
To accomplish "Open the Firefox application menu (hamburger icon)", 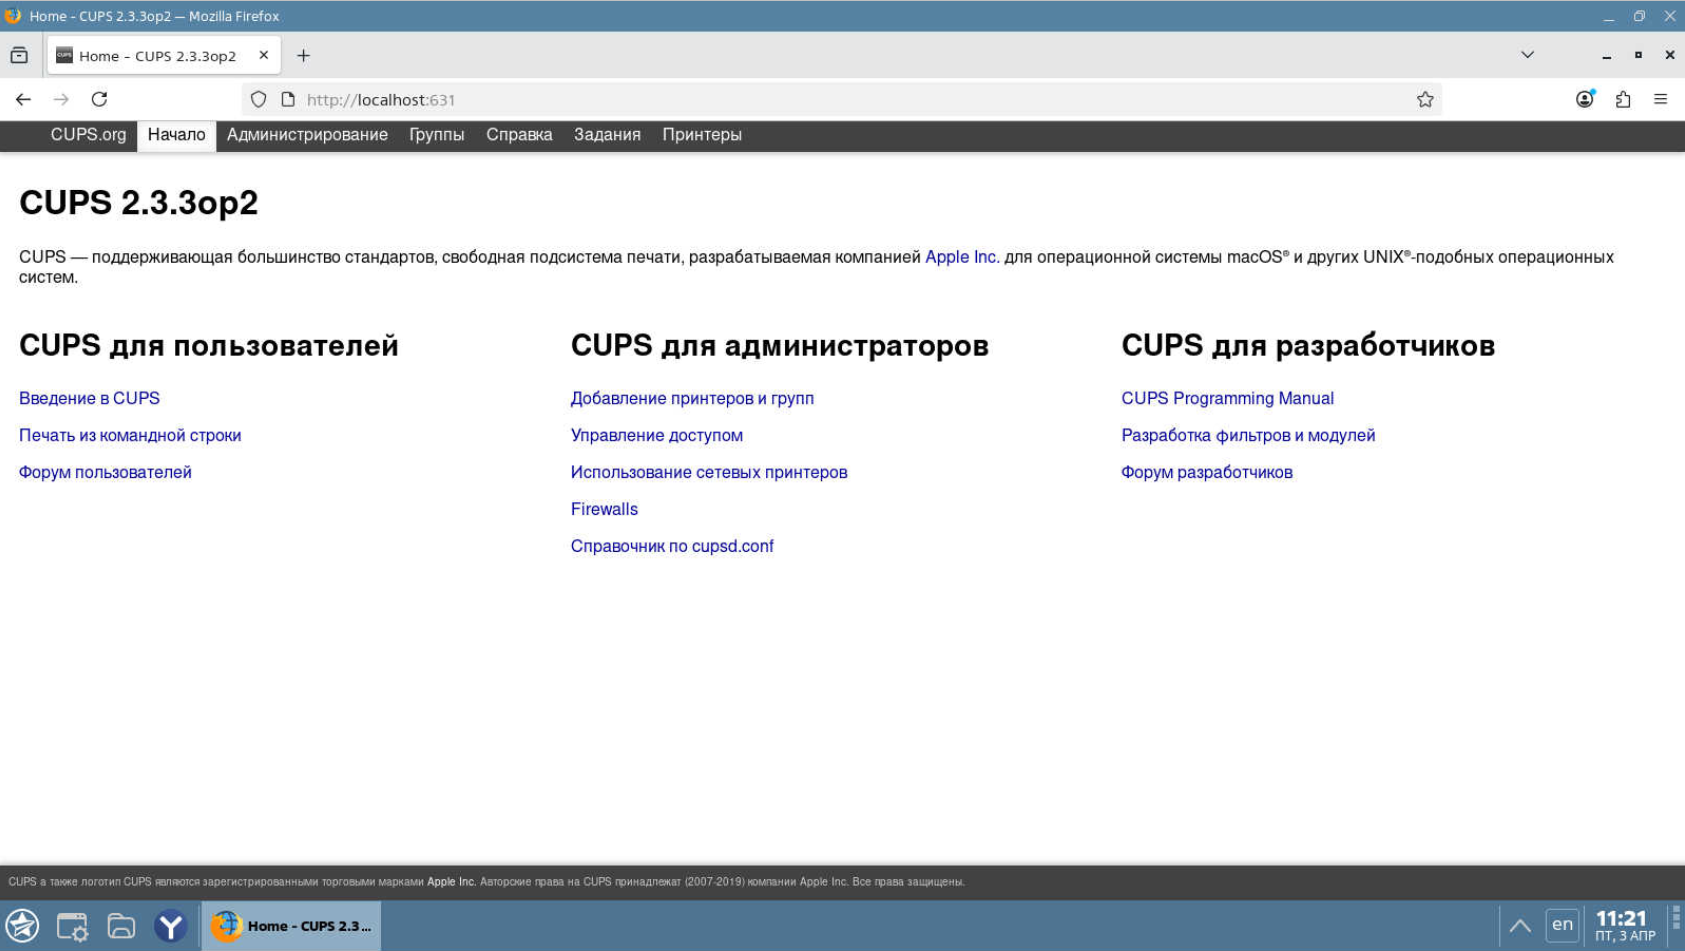I will pyautogui.click(x=1660, y=99).
